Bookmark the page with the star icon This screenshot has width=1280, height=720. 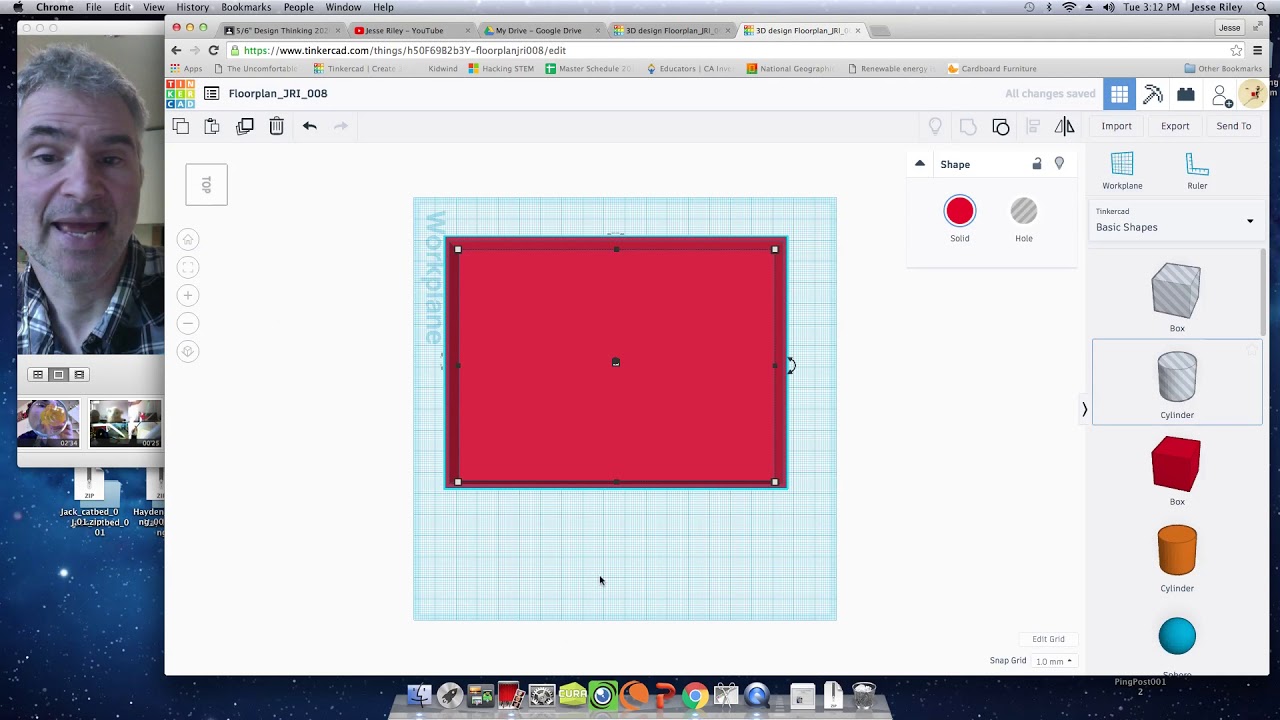[x=1236, y=50]
